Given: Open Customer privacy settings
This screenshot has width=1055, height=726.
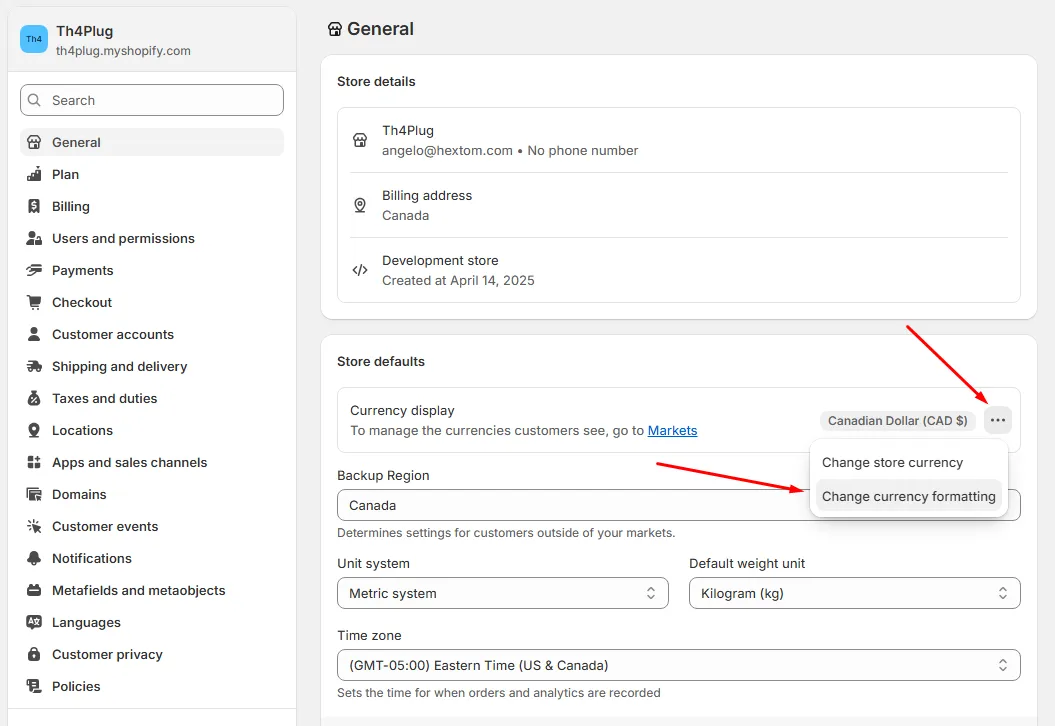Looking at the screenshot, I should 152,654.
